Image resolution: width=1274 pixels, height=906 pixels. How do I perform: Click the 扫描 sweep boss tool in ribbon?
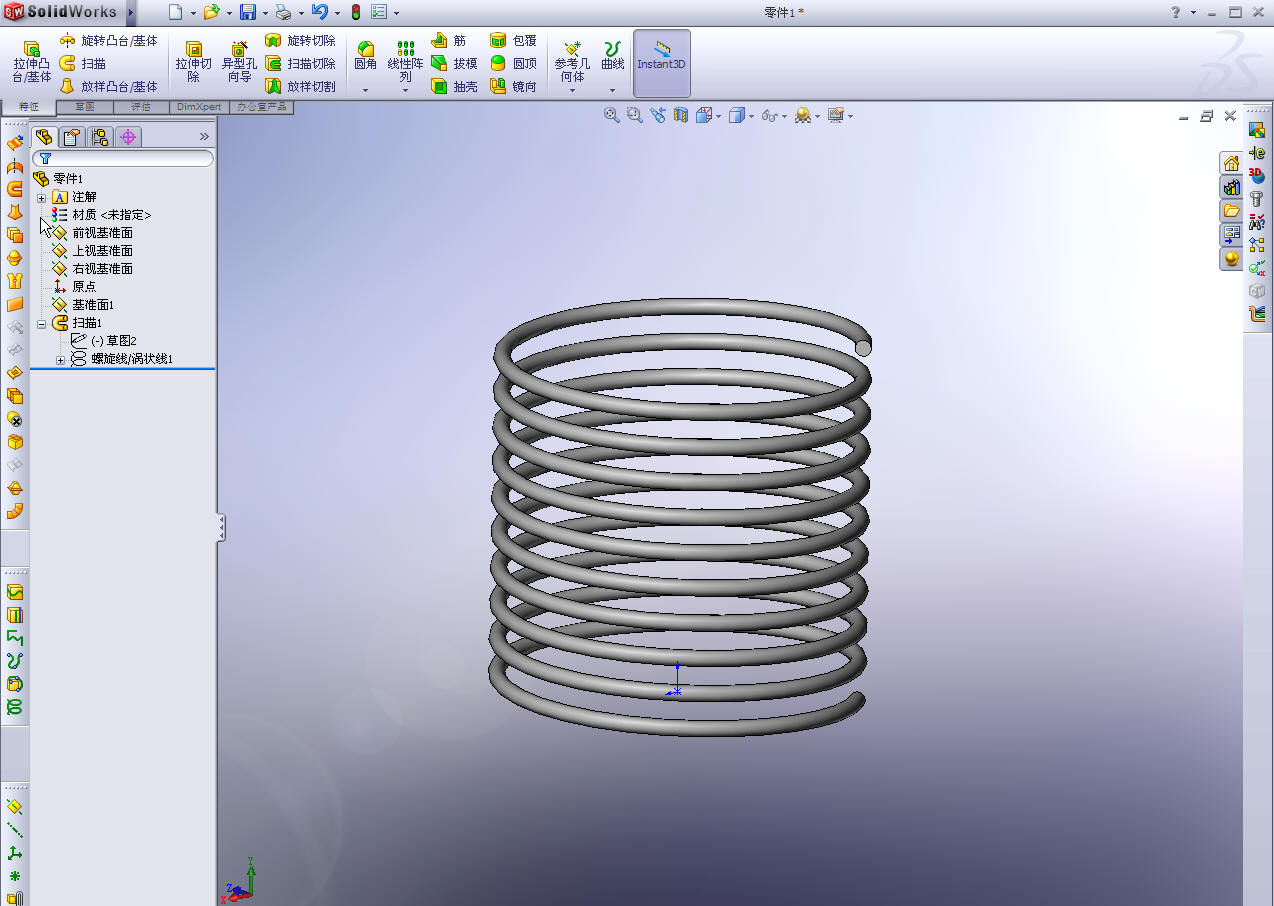tap(82, 63)
